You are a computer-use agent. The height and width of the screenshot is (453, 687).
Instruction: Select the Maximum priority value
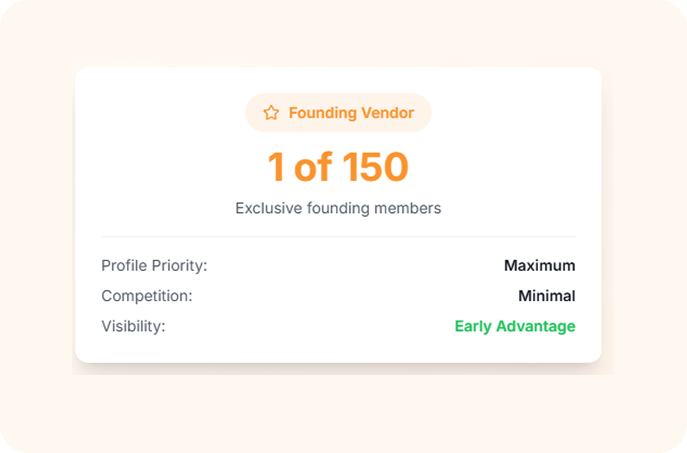click(x=539, y=266)
